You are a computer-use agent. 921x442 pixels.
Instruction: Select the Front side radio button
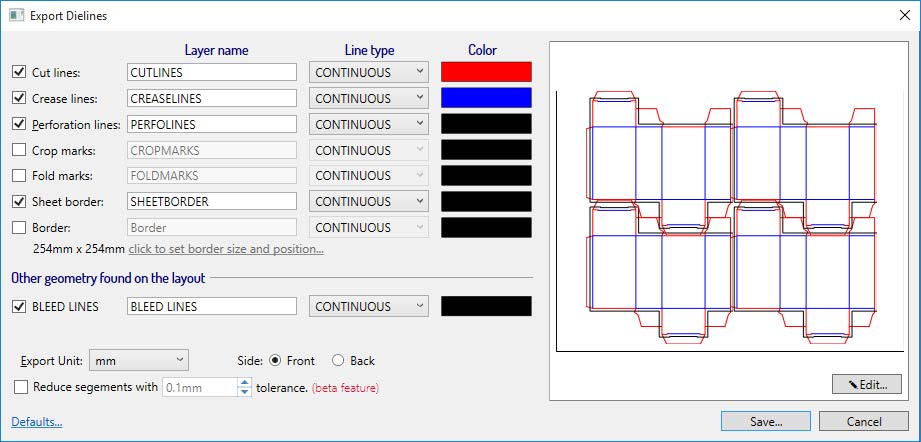pos(275,360)
